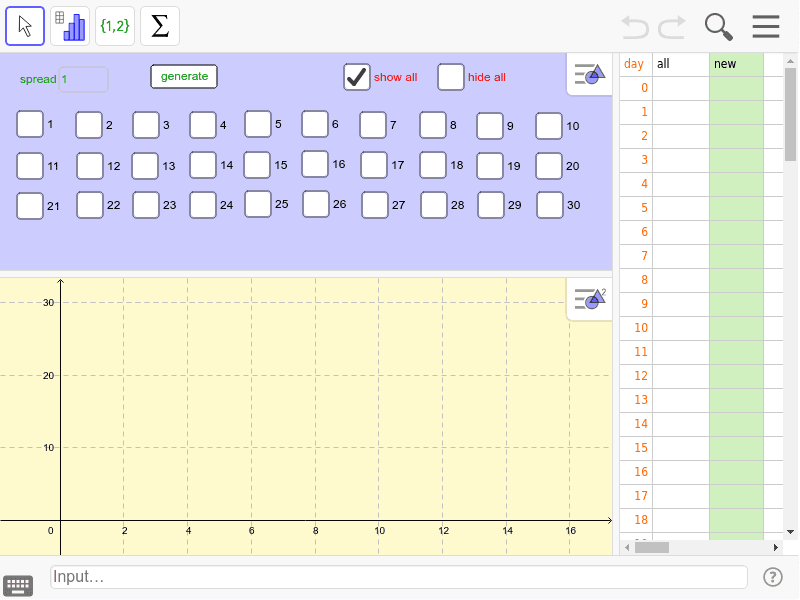This screenshot has width=800, height=600.
Task: Open the search magnifier
Action: [718, 27]
